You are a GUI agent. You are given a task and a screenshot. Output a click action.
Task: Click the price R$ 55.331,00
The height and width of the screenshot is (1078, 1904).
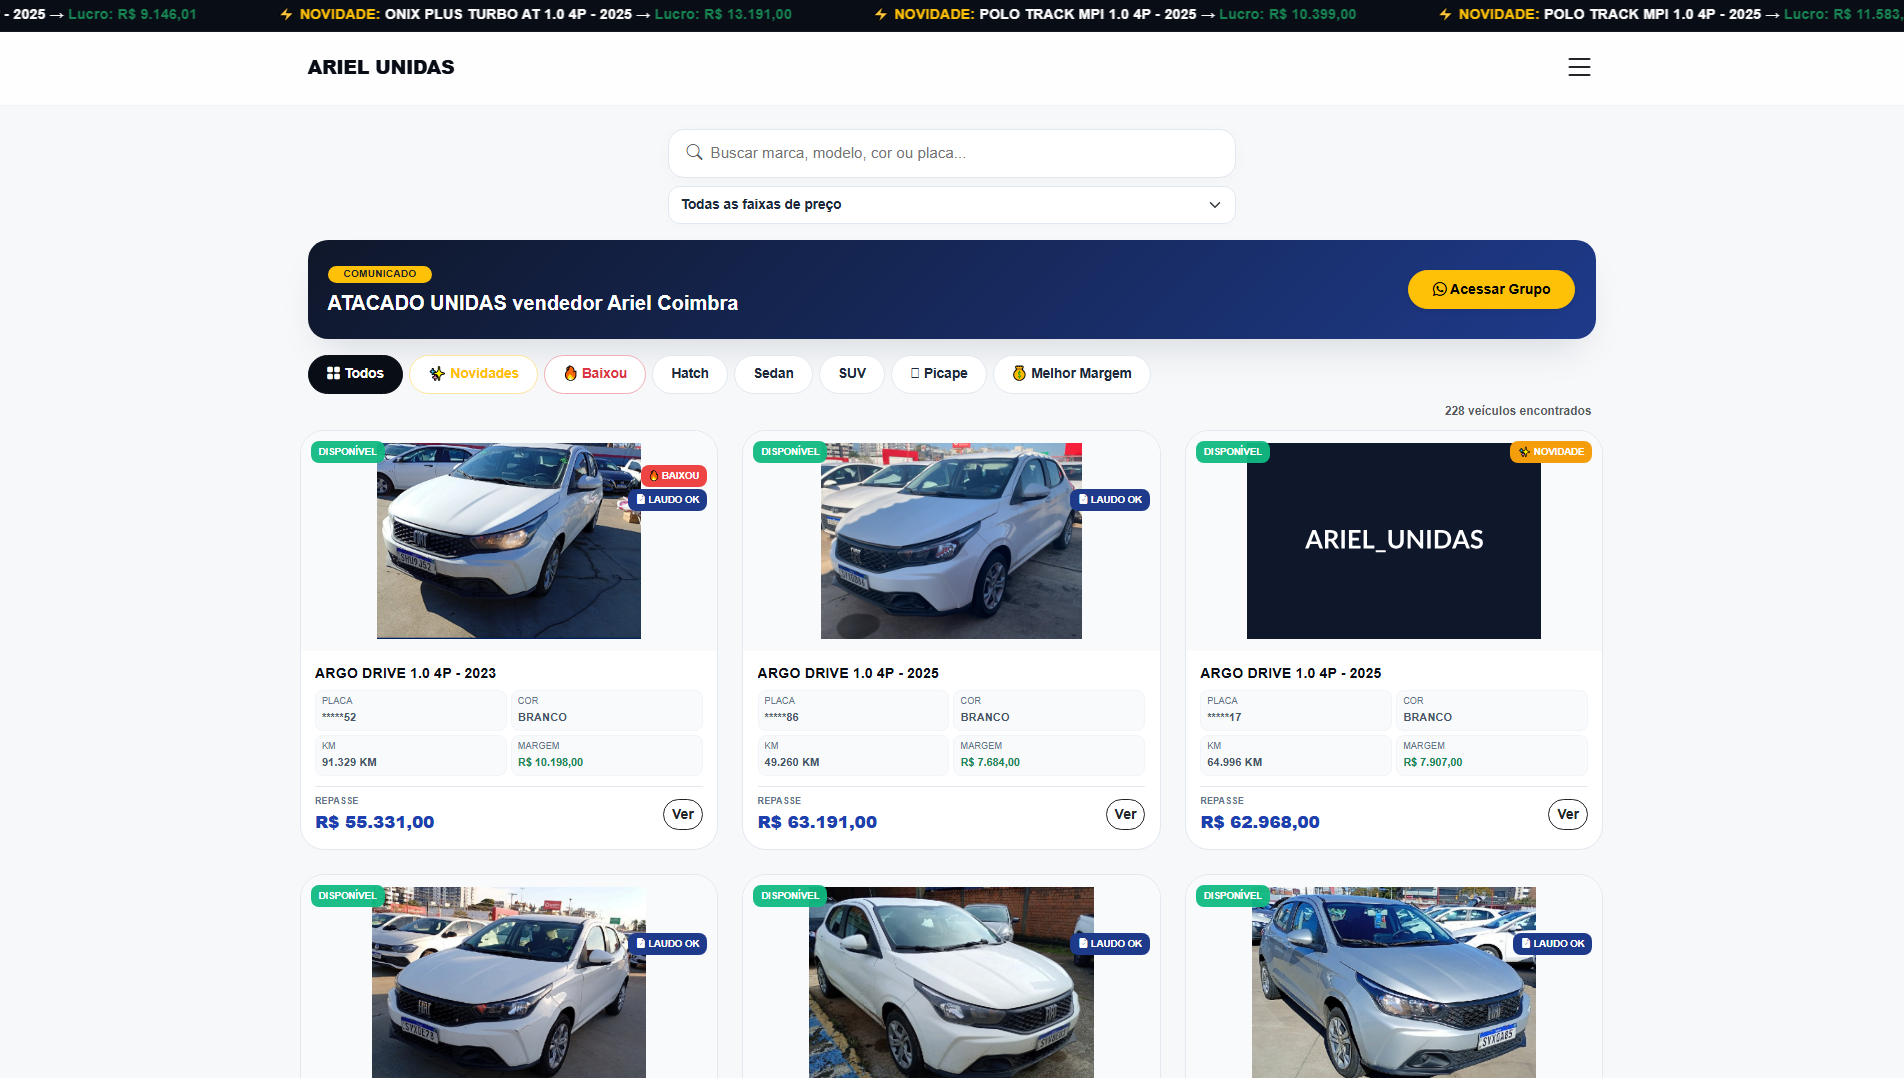click(x=375, y=822)
